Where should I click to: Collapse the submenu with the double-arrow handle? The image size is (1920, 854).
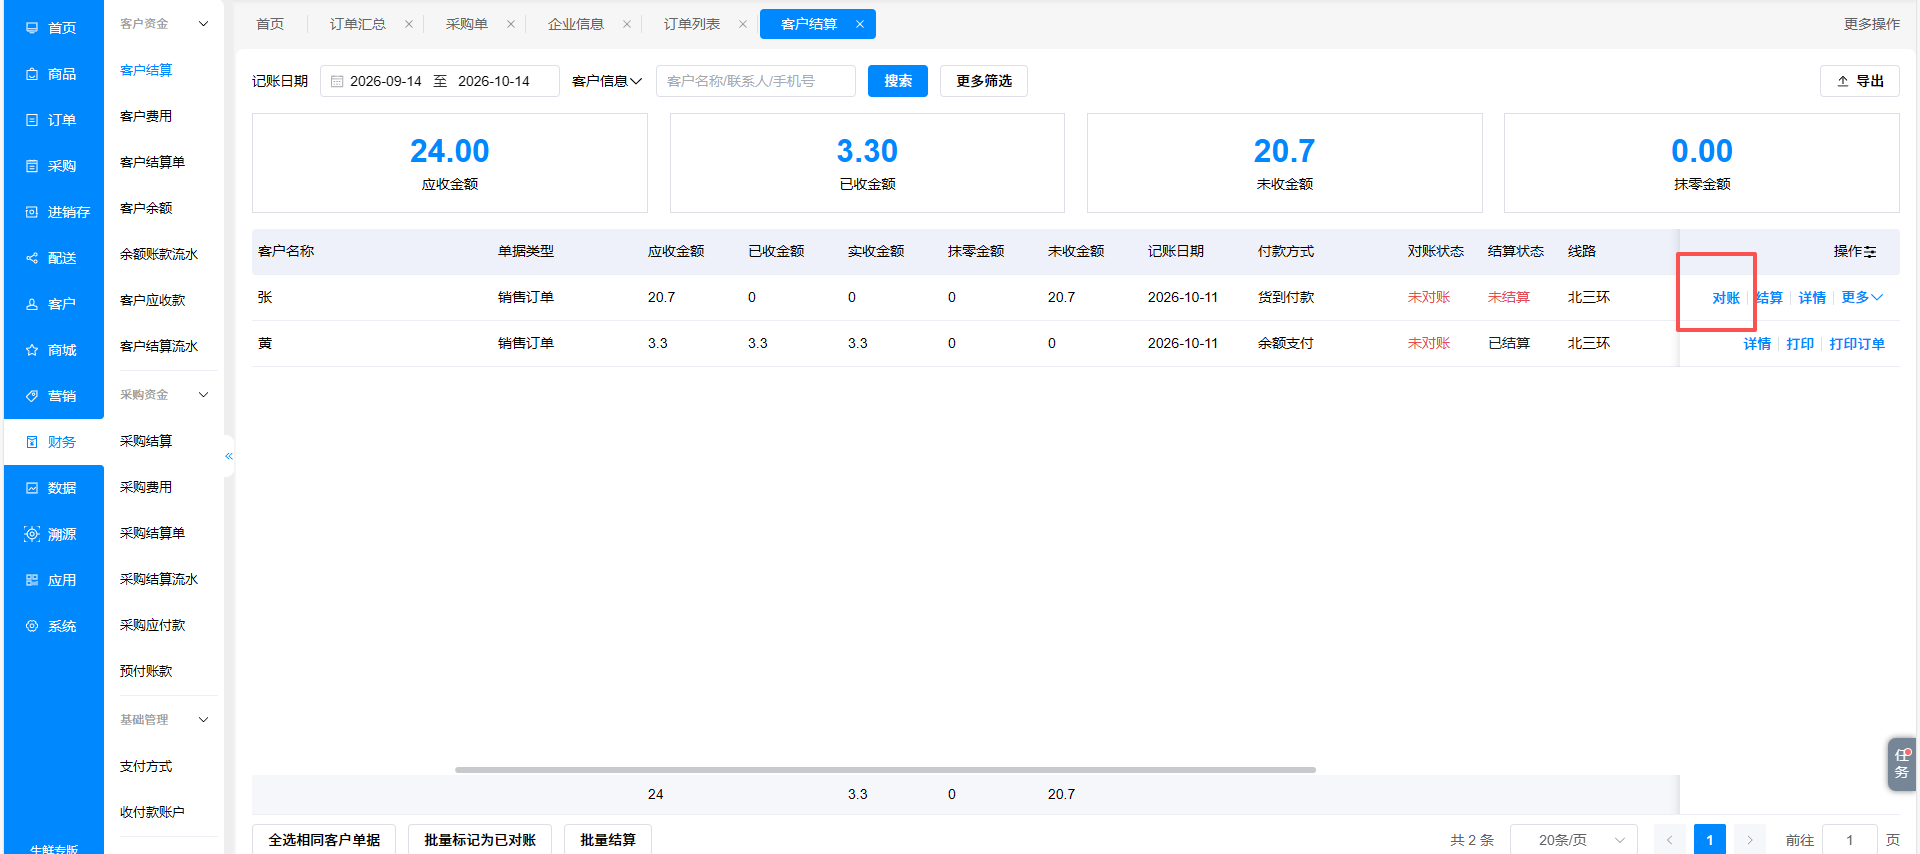coord(229,456)
